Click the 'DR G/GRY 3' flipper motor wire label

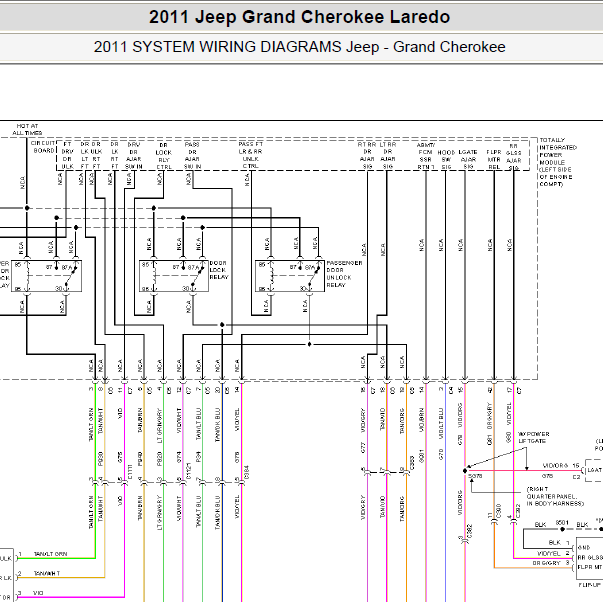click(551, 563)
